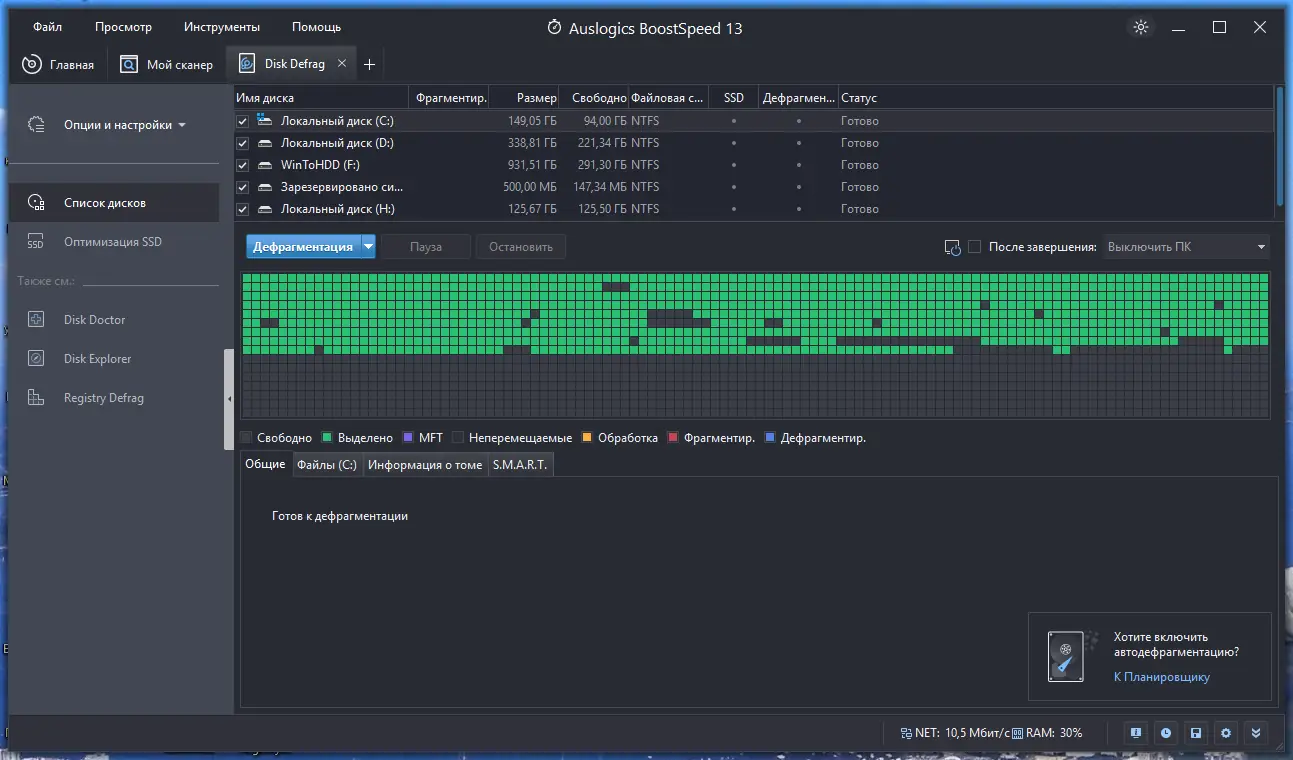The width and height of the screenshot is (1293, 760).
Task: Uncheck Локальный диск (D:) checkbox
Action: pyautogui.click(x=242, y=143)
